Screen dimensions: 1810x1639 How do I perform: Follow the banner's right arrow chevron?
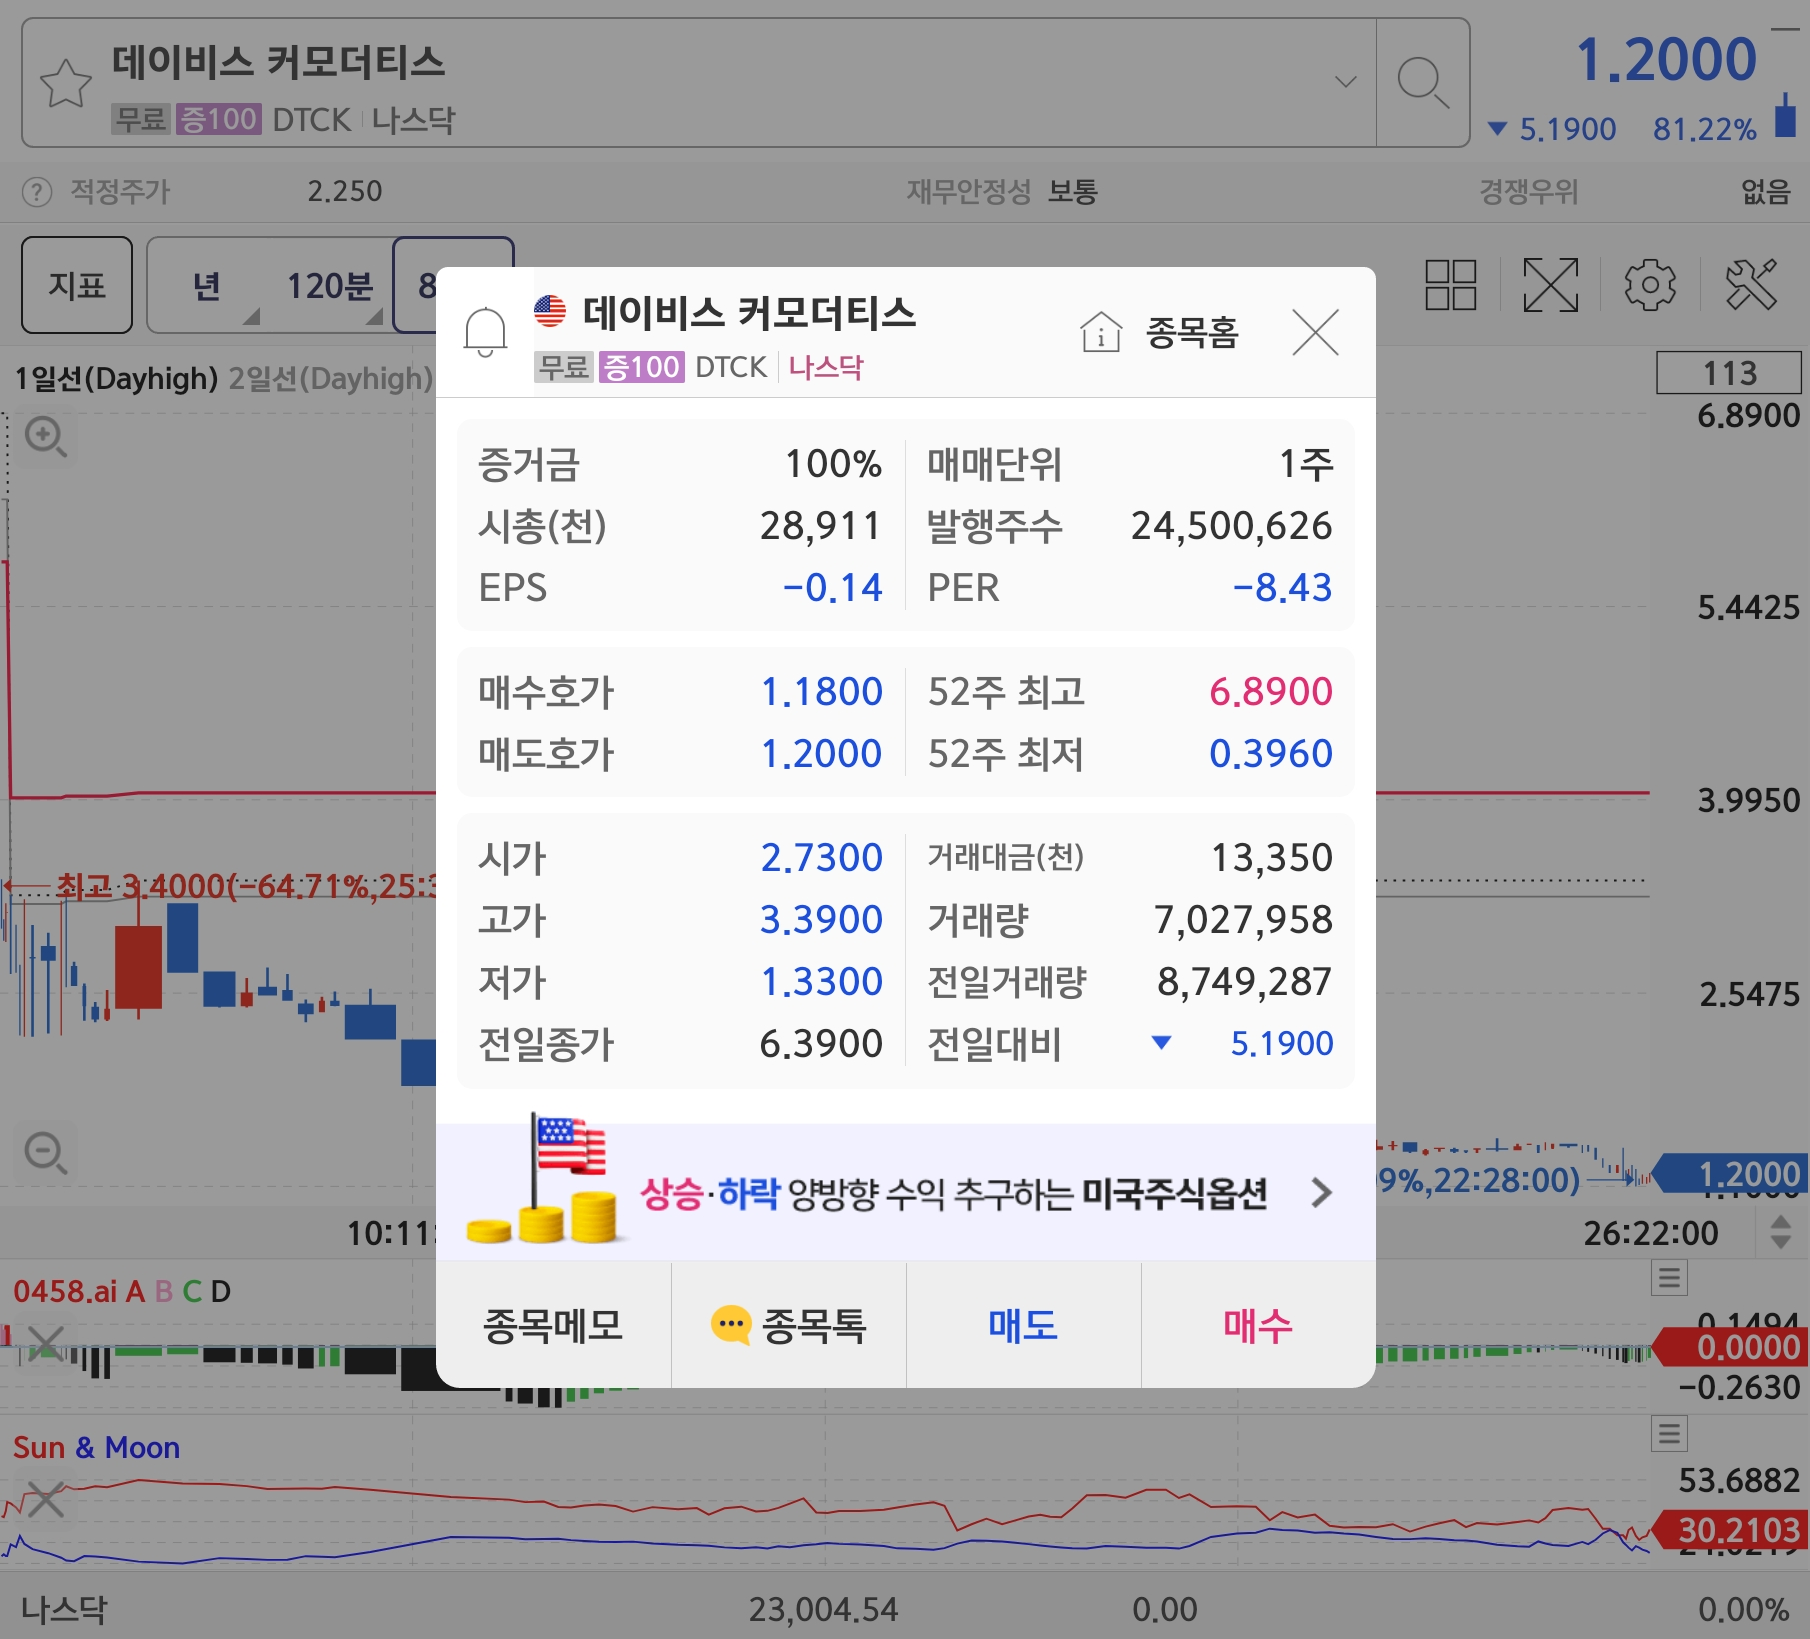pos(1321,1192)
